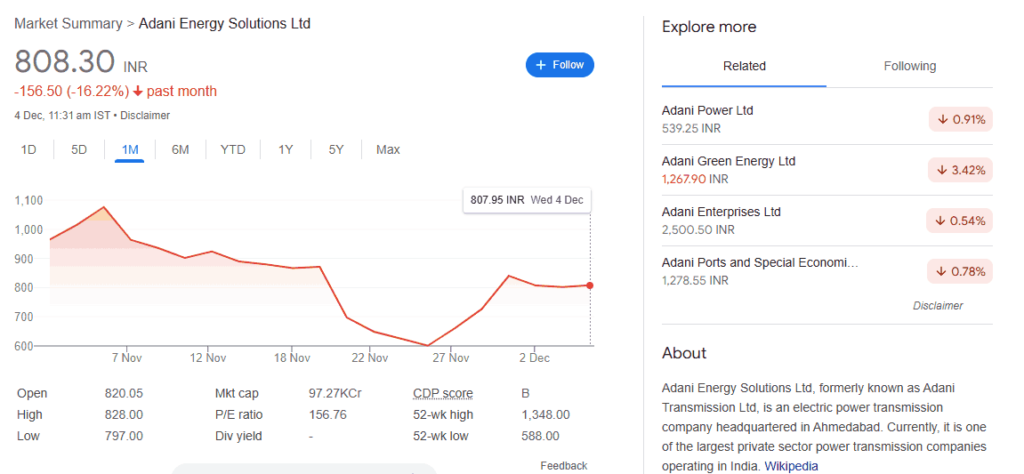Click the 539.25 INR price text
The height and width of the screenshot is (474, 1024).
[691, 129]
